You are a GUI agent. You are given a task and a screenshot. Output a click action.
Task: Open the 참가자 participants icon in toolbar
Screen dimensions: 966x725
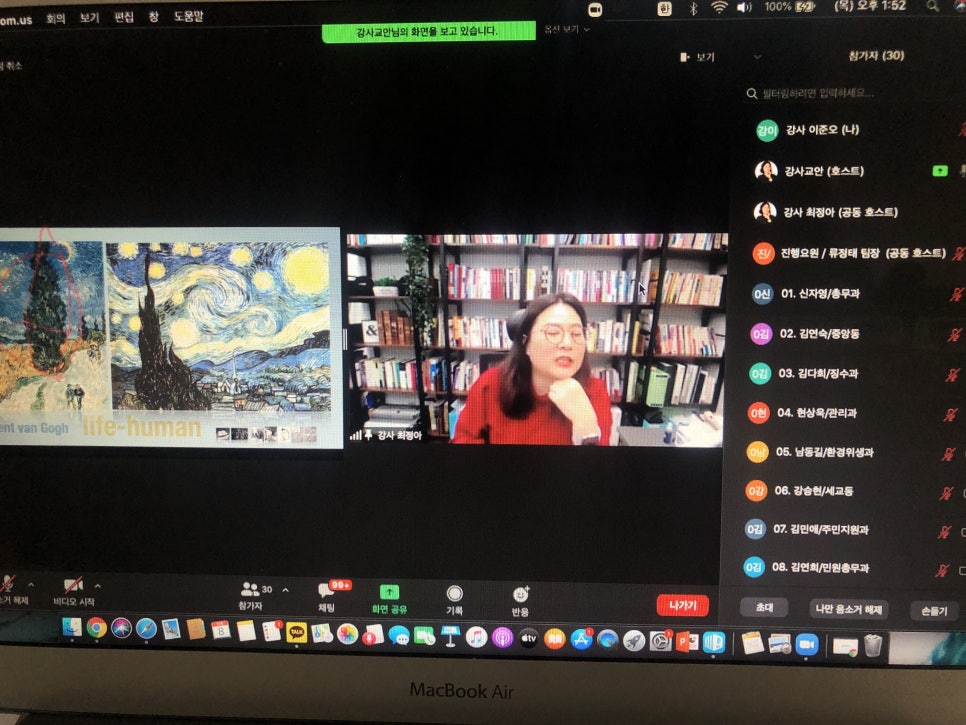pyautogui.click(x=250, y=589)
